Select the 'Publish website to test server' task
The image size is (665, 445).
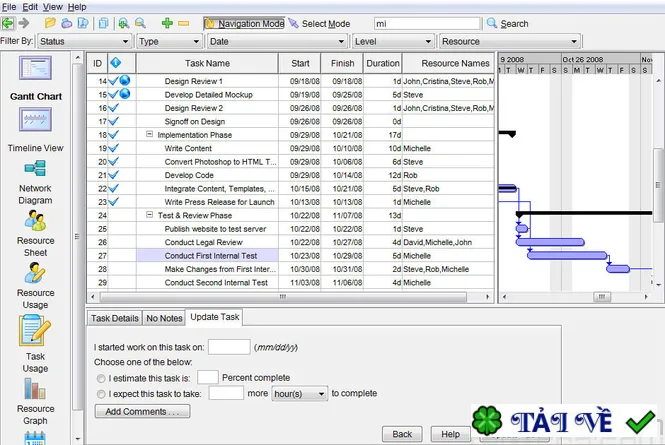(x=215, y=229)
